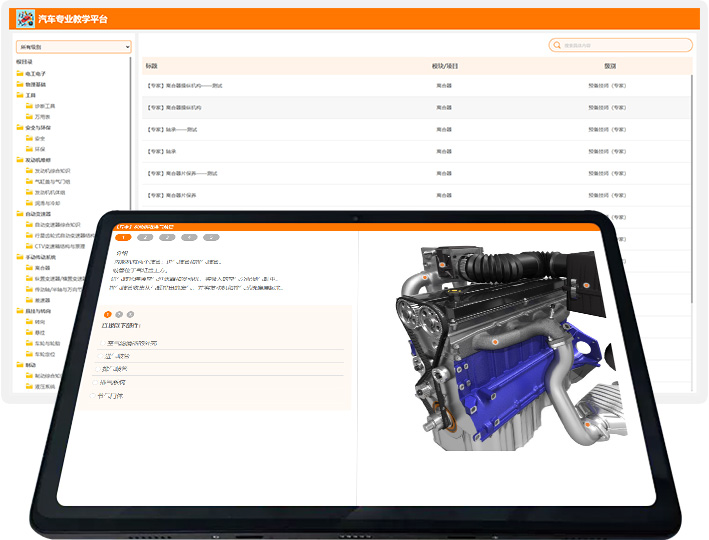709x540 pixels.
Task: Click the folder icon beside 物理基础
Action: pos(20,84)
